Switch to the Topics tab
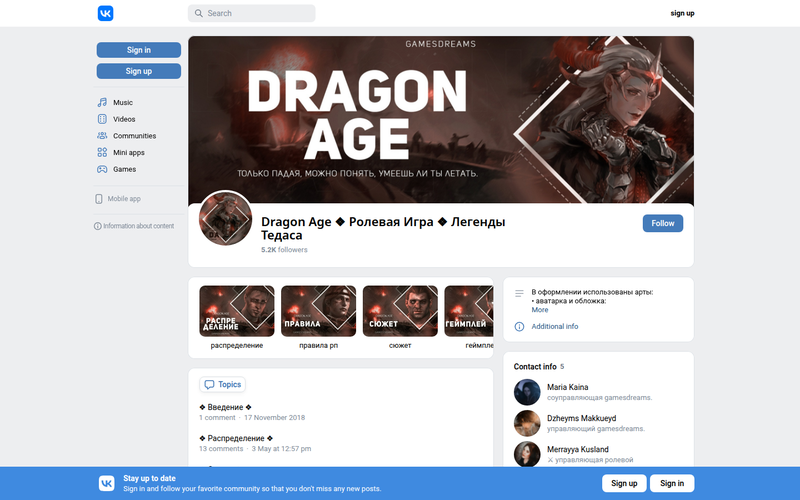The height and width of the screenshot is (500, 800). (x=222, y=385)
